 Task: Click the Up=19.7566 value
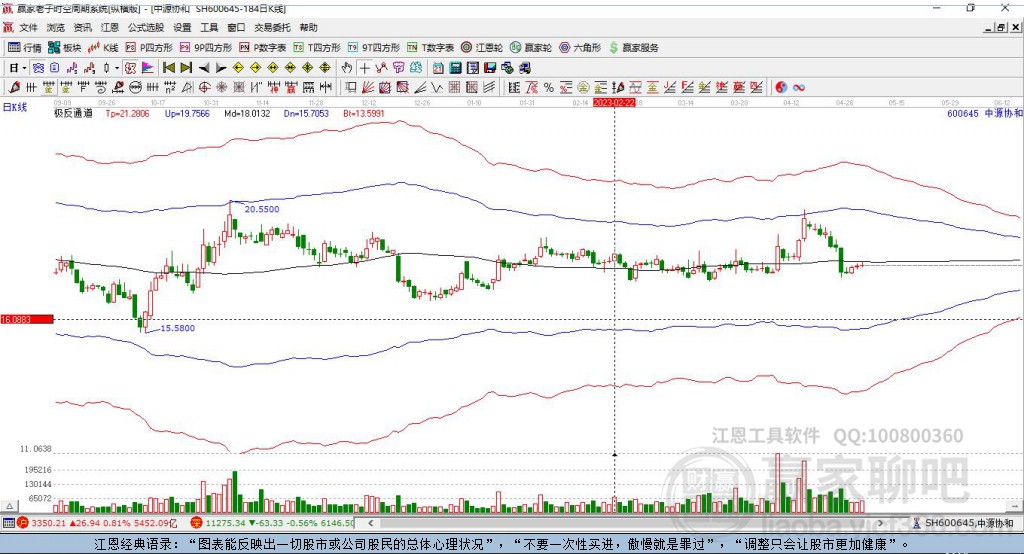[x=187, y=113]
